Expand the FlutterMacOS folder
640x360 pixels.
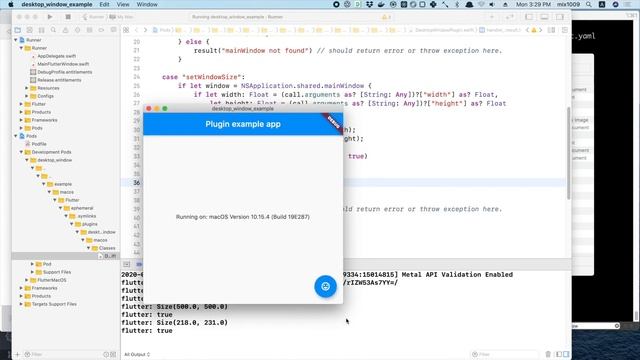click(x=27, y=280)
